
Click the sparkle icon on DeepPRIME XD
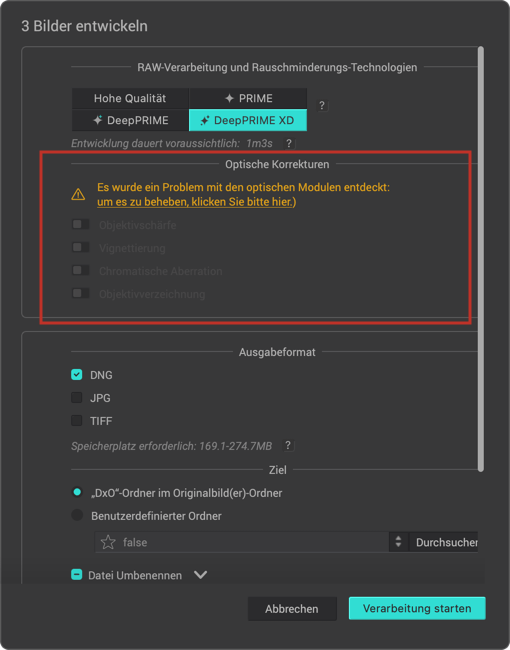coord(205,120)
